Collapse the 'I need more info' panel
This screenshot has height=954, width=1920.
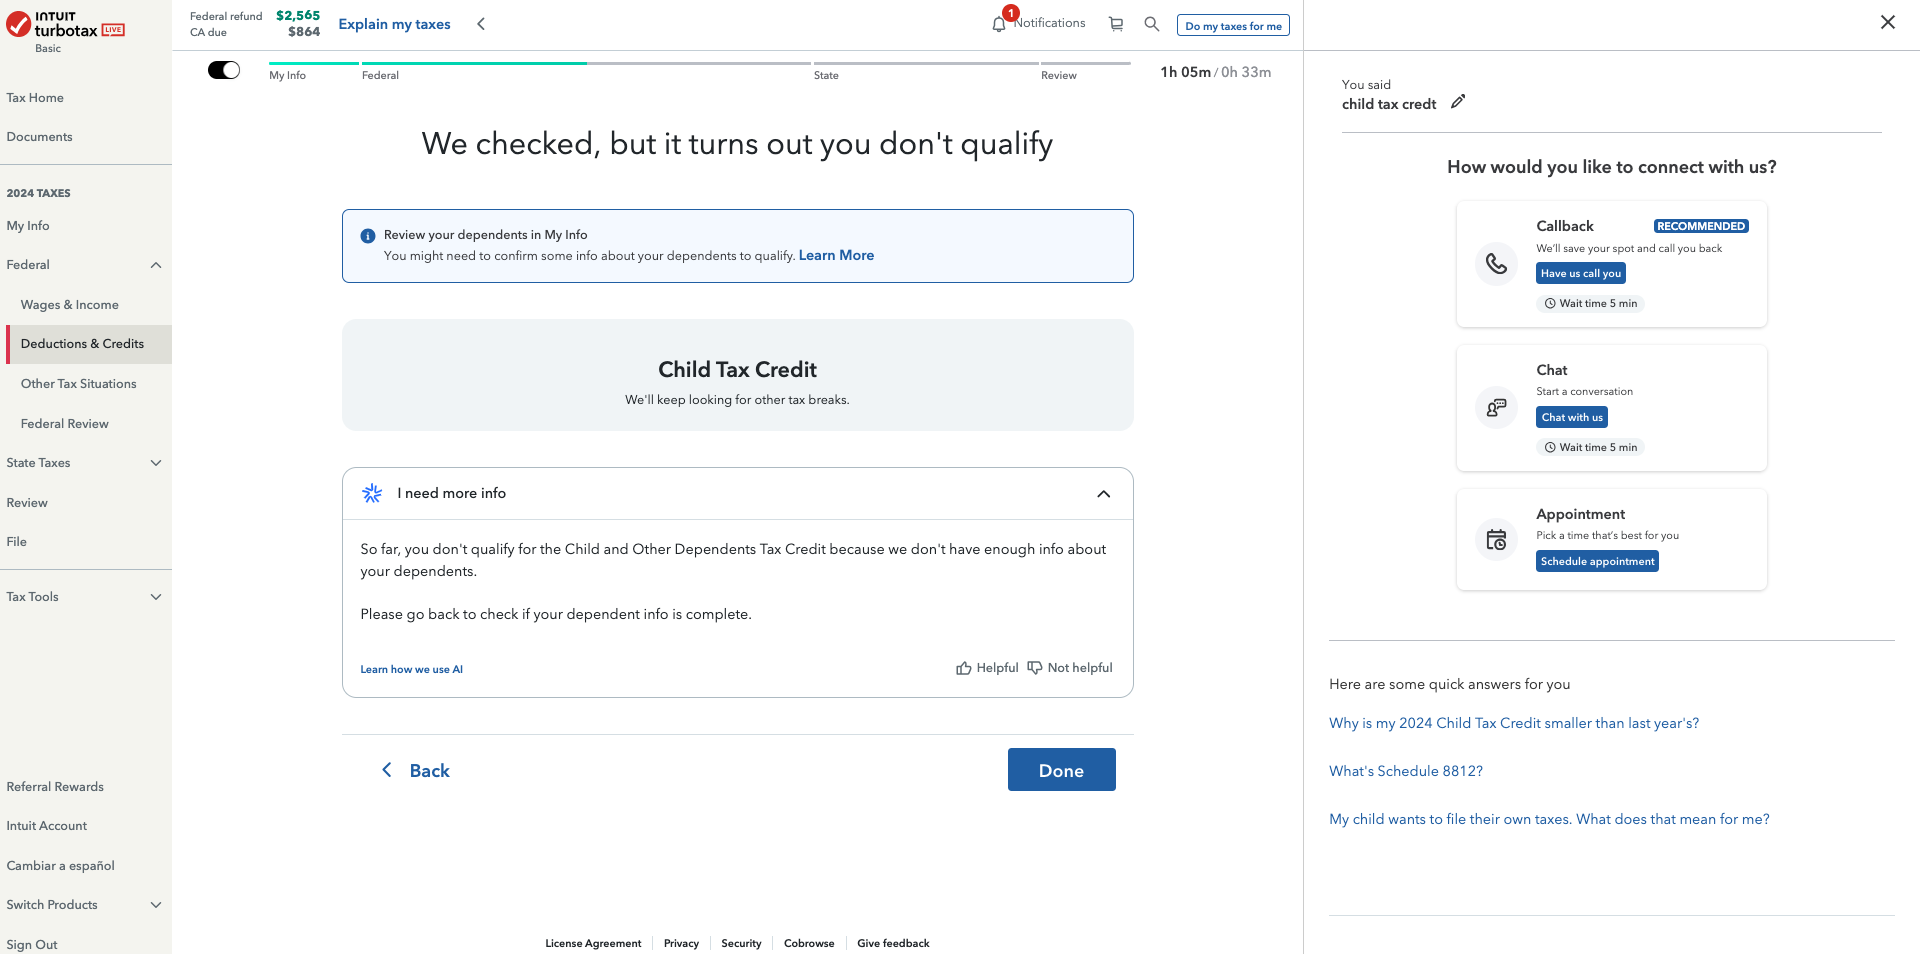[x=1104, y=494]
